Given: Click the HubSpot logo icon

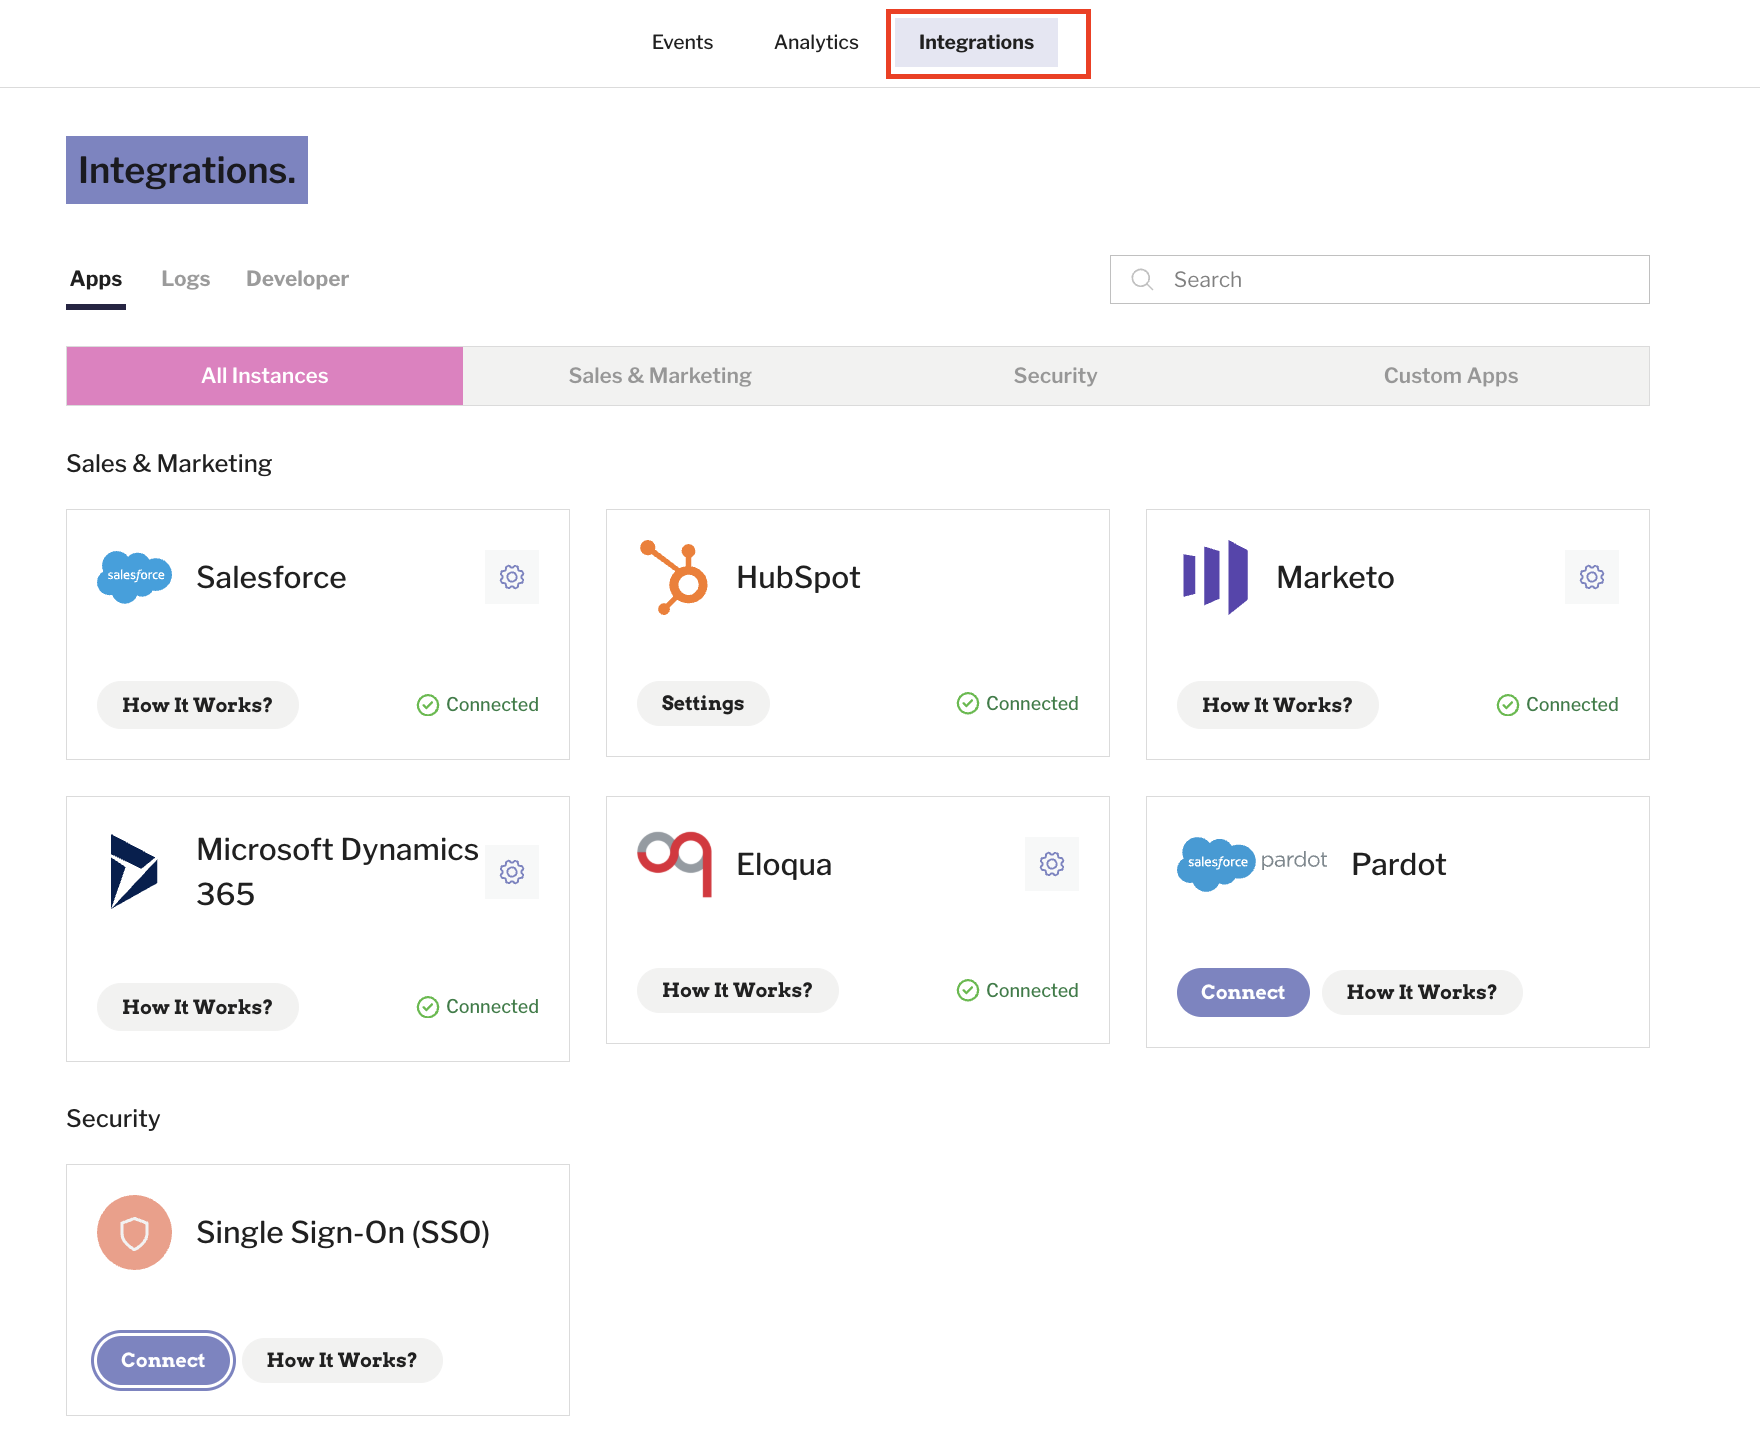Looking at the screenshot, I should click(x=674, y=577).
